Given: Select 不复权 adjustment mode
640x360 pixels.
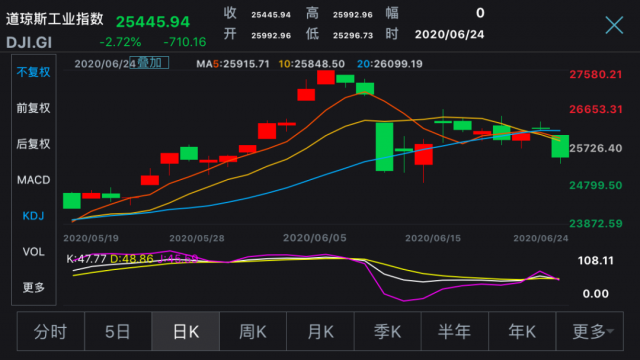Looking at the screenshot, I should [33, 72].
